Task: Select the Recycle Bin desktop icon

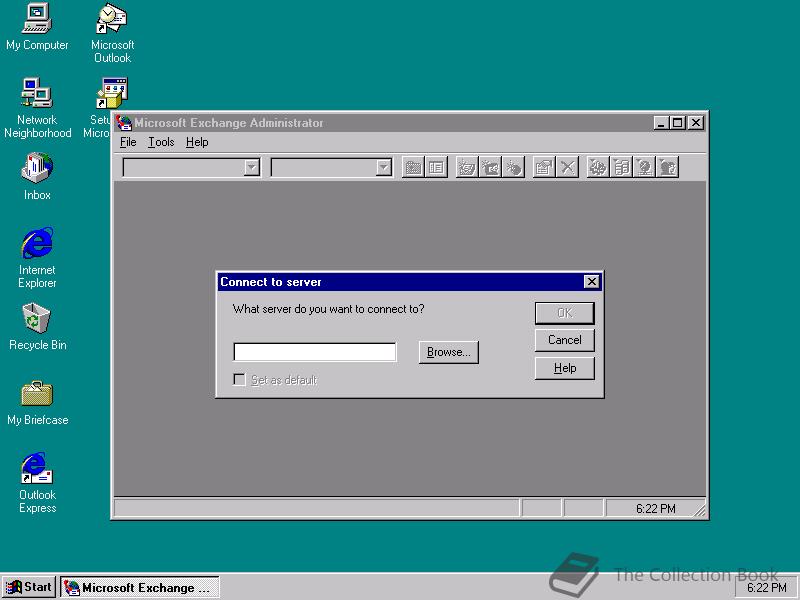Action: 37,327
